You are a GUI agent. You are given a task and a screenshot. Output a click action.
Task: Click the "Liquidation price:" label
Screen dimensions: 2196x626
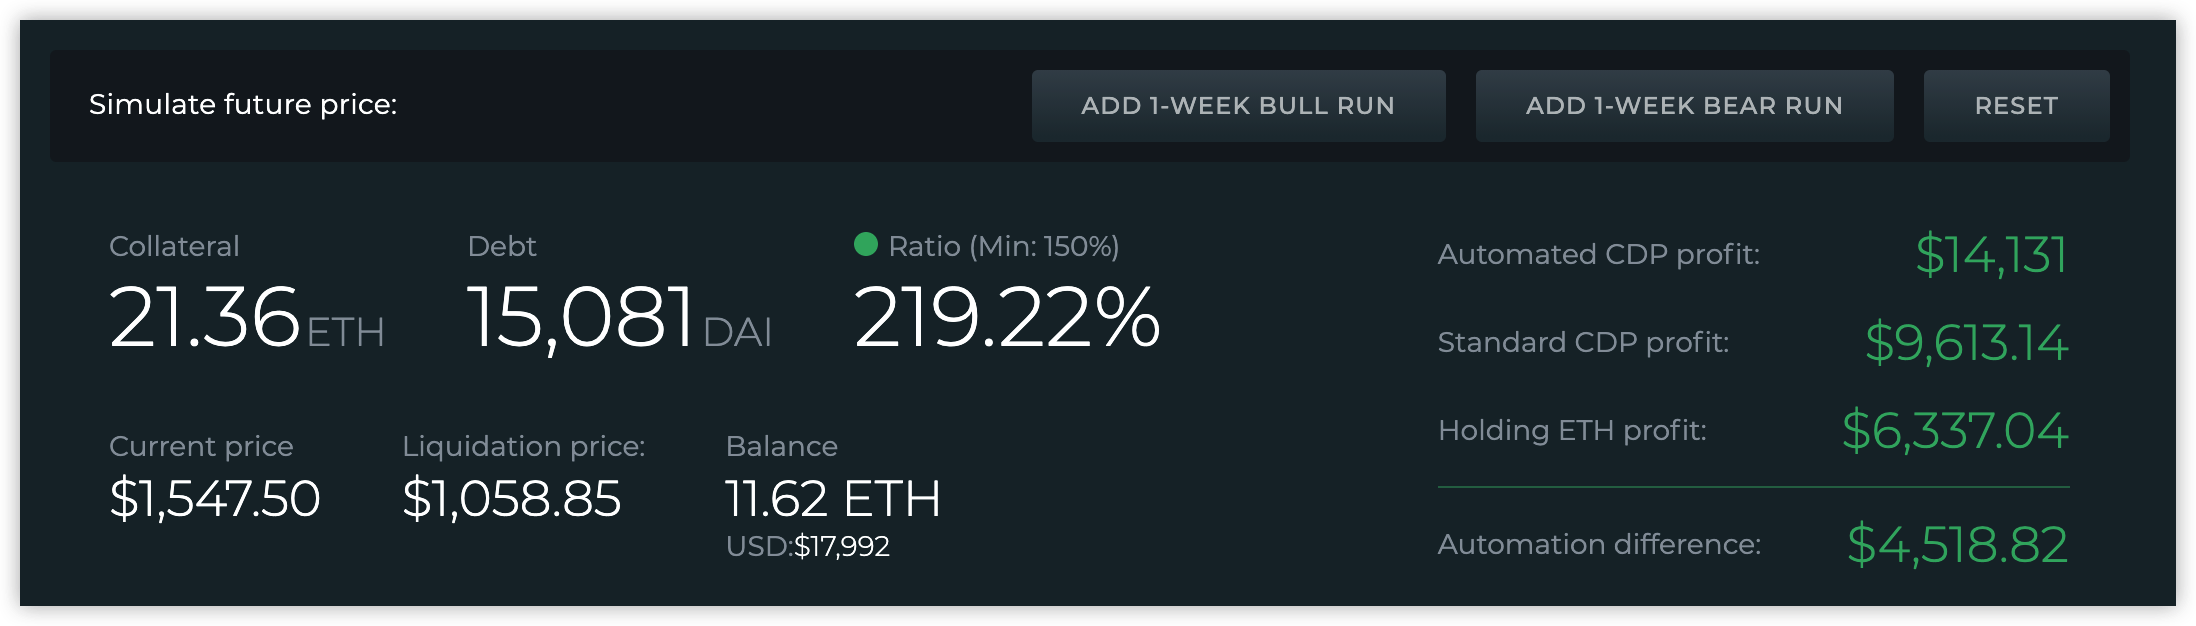click(523, 446)
